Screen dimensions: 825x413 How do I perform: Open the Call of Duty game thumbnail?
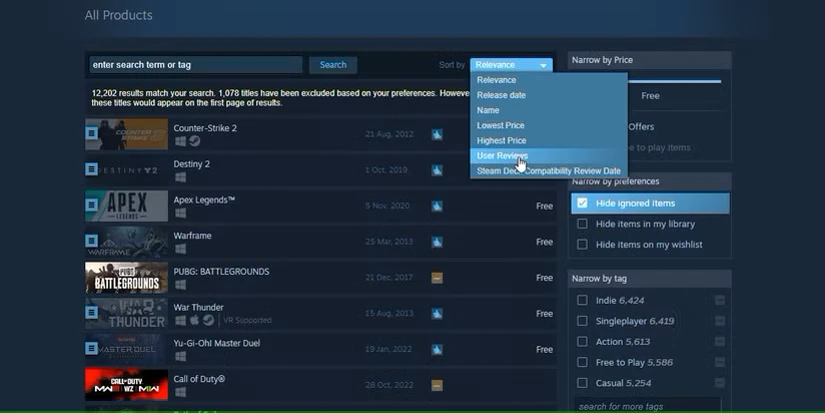point(126,385)
